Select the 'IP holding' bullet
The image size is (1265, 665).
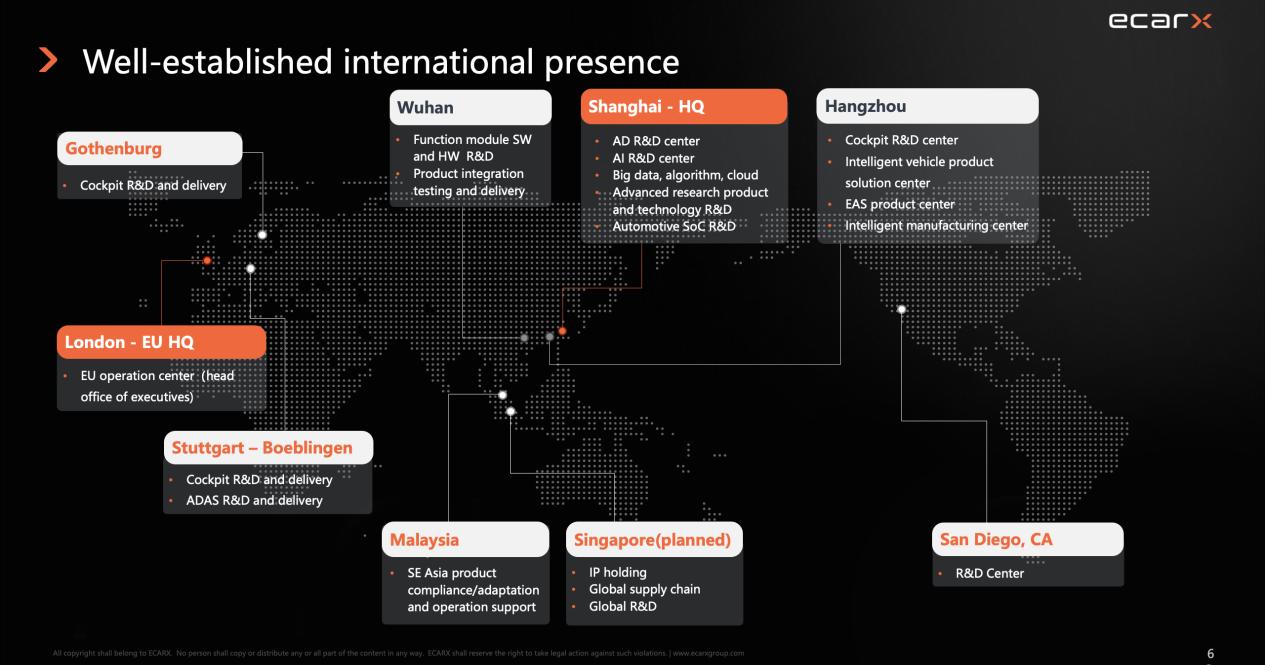(x=617, y=572)
